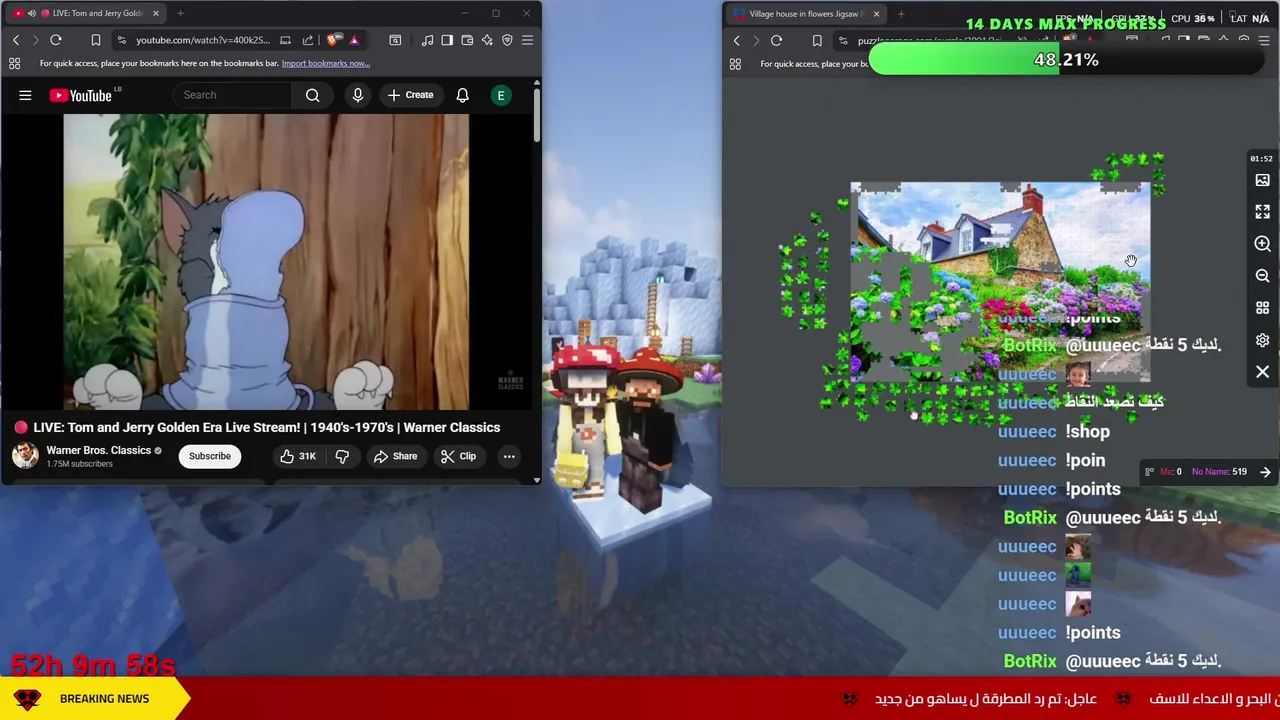Open new tab in YouTube window
This screenshot has height=720, width=1280.
point(180,13)
